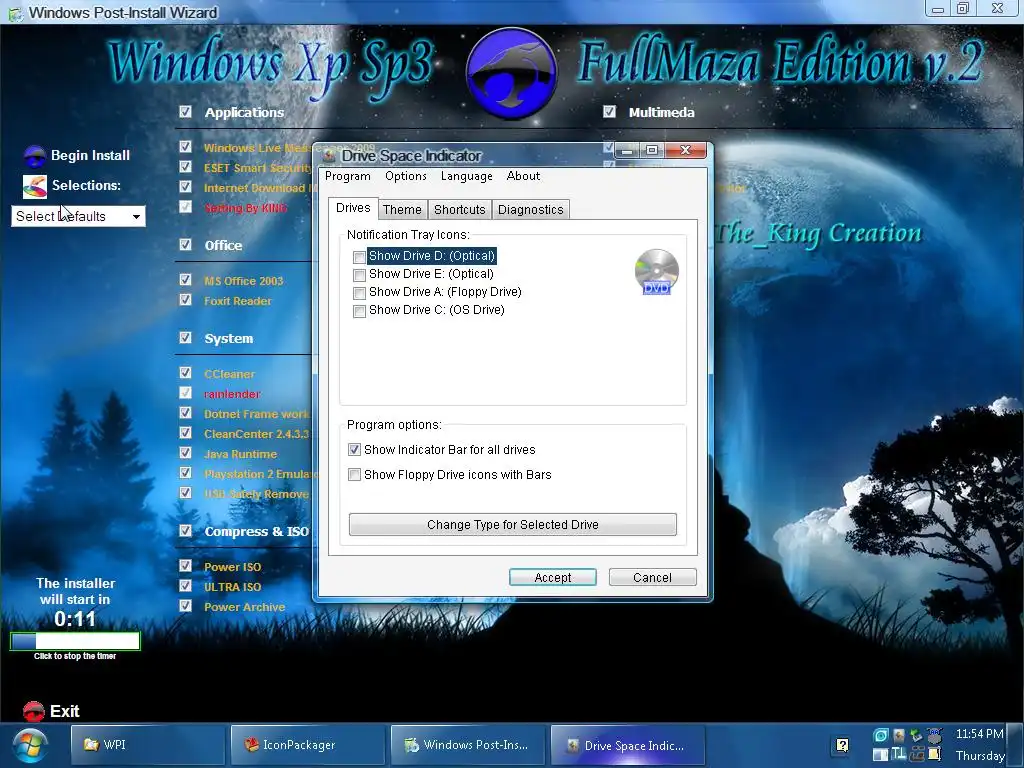
Task: Toggle the Office category checkbox
Action: click(x=185, y=244)
